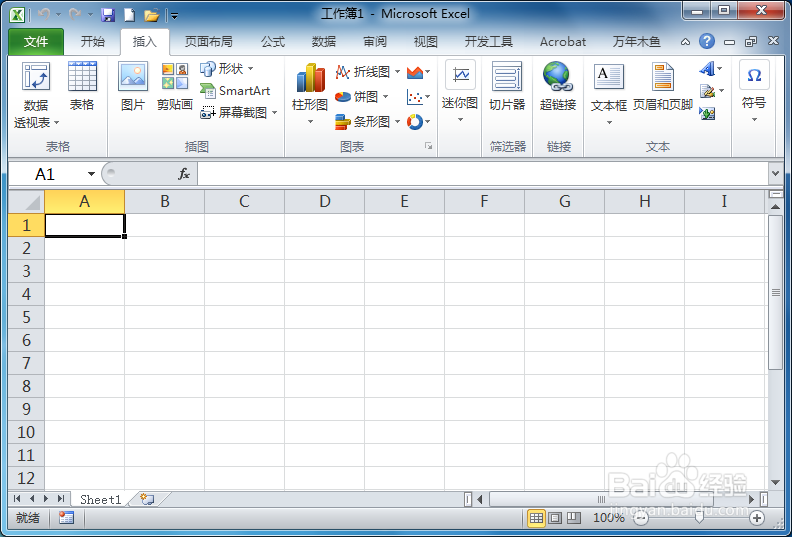Screen dimensions: 792x537
Task: Expand the Name Box dropdown arrow
Action: tap(91, 174)
